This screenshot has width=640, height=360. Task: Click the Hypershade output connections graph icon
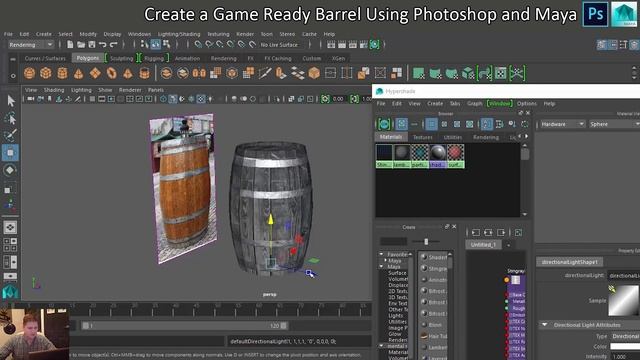point(501,232)
